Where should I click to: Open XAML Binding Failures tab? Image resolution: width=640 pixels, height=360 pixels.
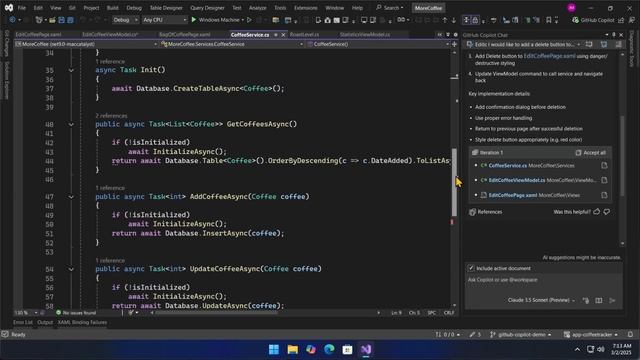click(x=82, y=322)
